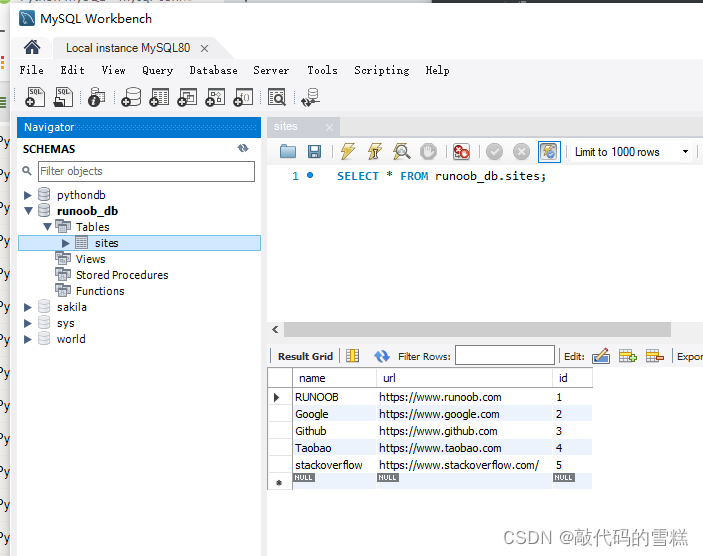Select the Views tree item
The width and height of the screenshot is (703, 556).
tap(91, 259)
